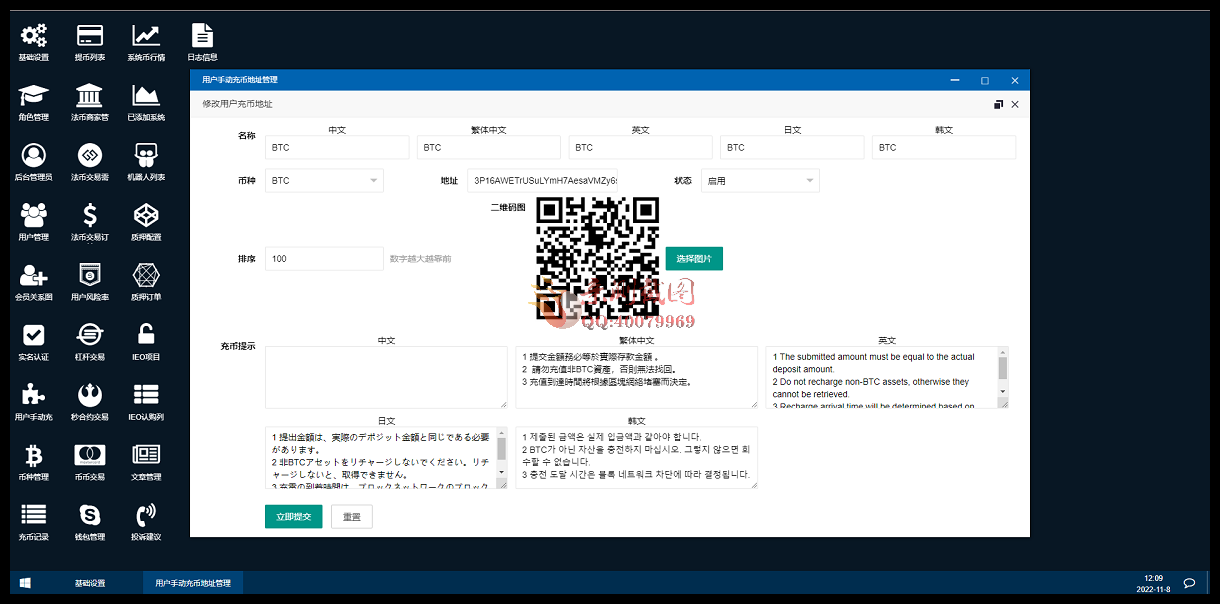Click the 中文 name input field
The image size is (1220, 604).
pos(337,147)
